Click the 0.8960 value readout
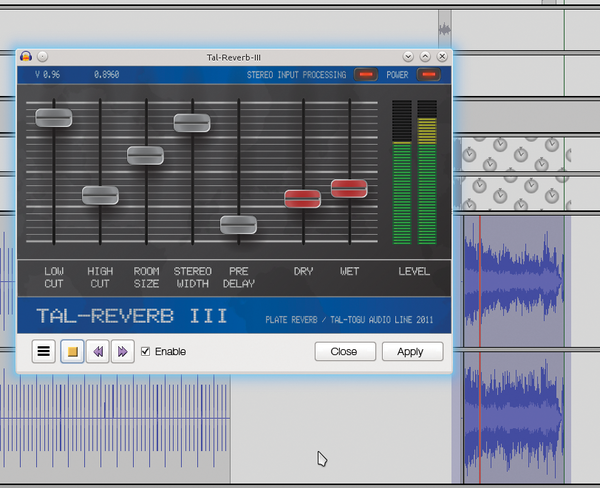 point(106,74)
